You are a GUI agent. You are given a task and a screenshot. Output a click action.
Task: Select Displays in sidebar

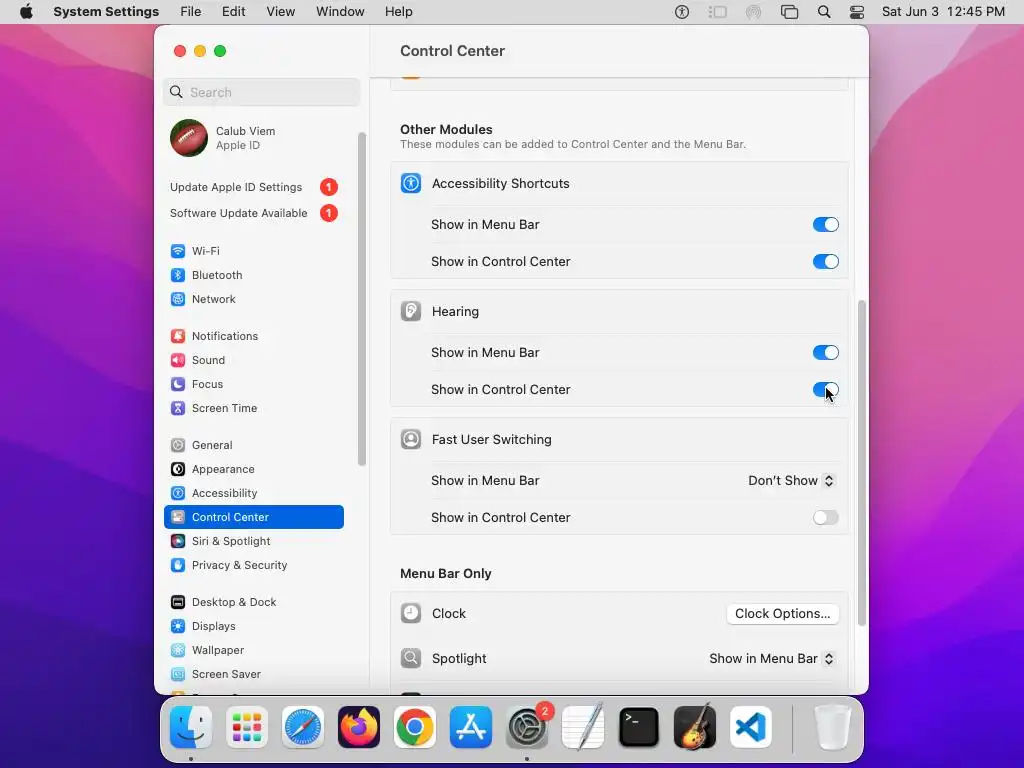[253, 626]
